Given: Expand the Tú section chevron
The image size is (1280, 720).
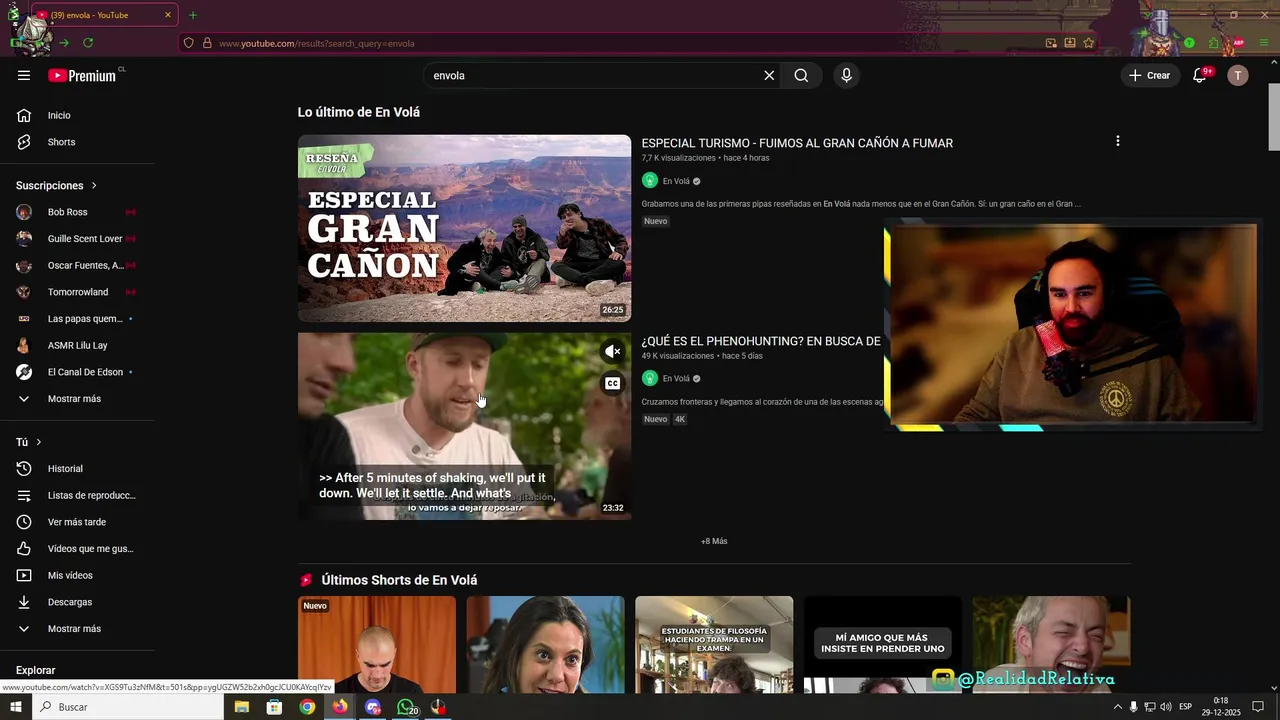Looking at the screenshot, I should 39,442.
